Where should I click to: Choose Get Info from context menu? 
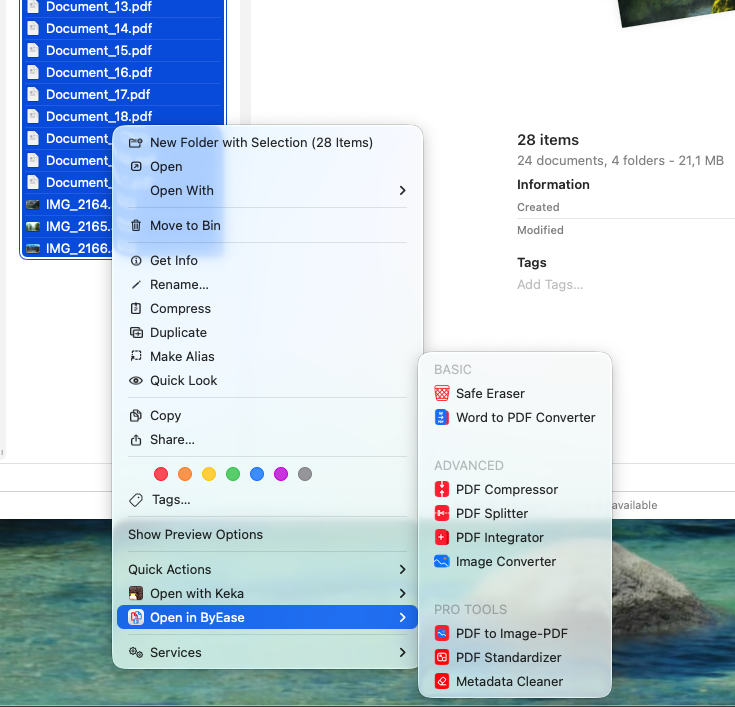coord(267,261)
